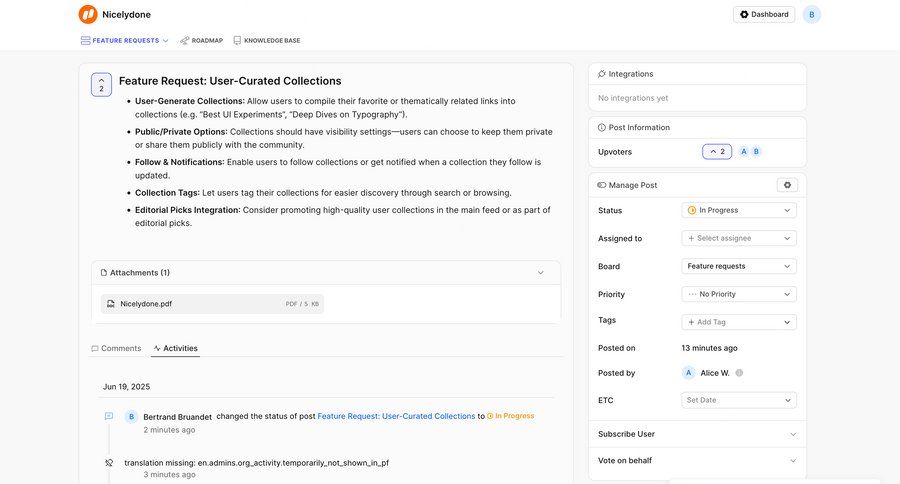The width and height of the screenshot is (900, 484).
Task: Open the Nicelydone.pdf attachment
Action: [212, 304]
